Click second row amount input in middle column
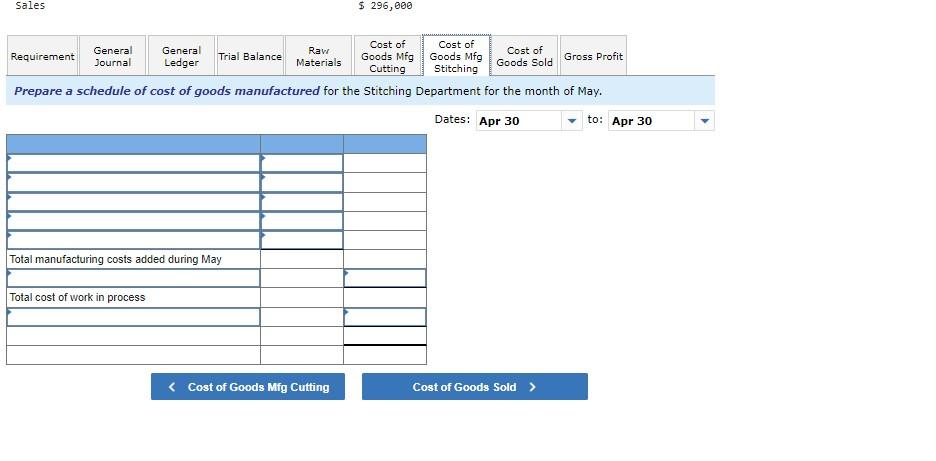 (x=302, y=182)
